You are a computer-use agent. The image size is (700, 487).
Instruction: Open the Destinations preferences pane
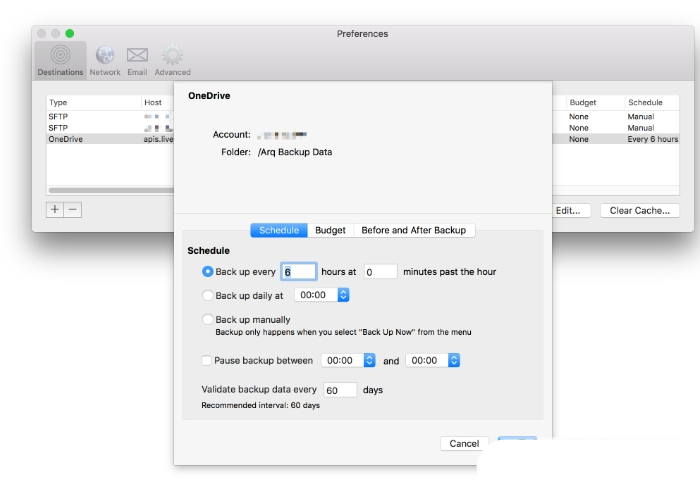tap(60, 59)
